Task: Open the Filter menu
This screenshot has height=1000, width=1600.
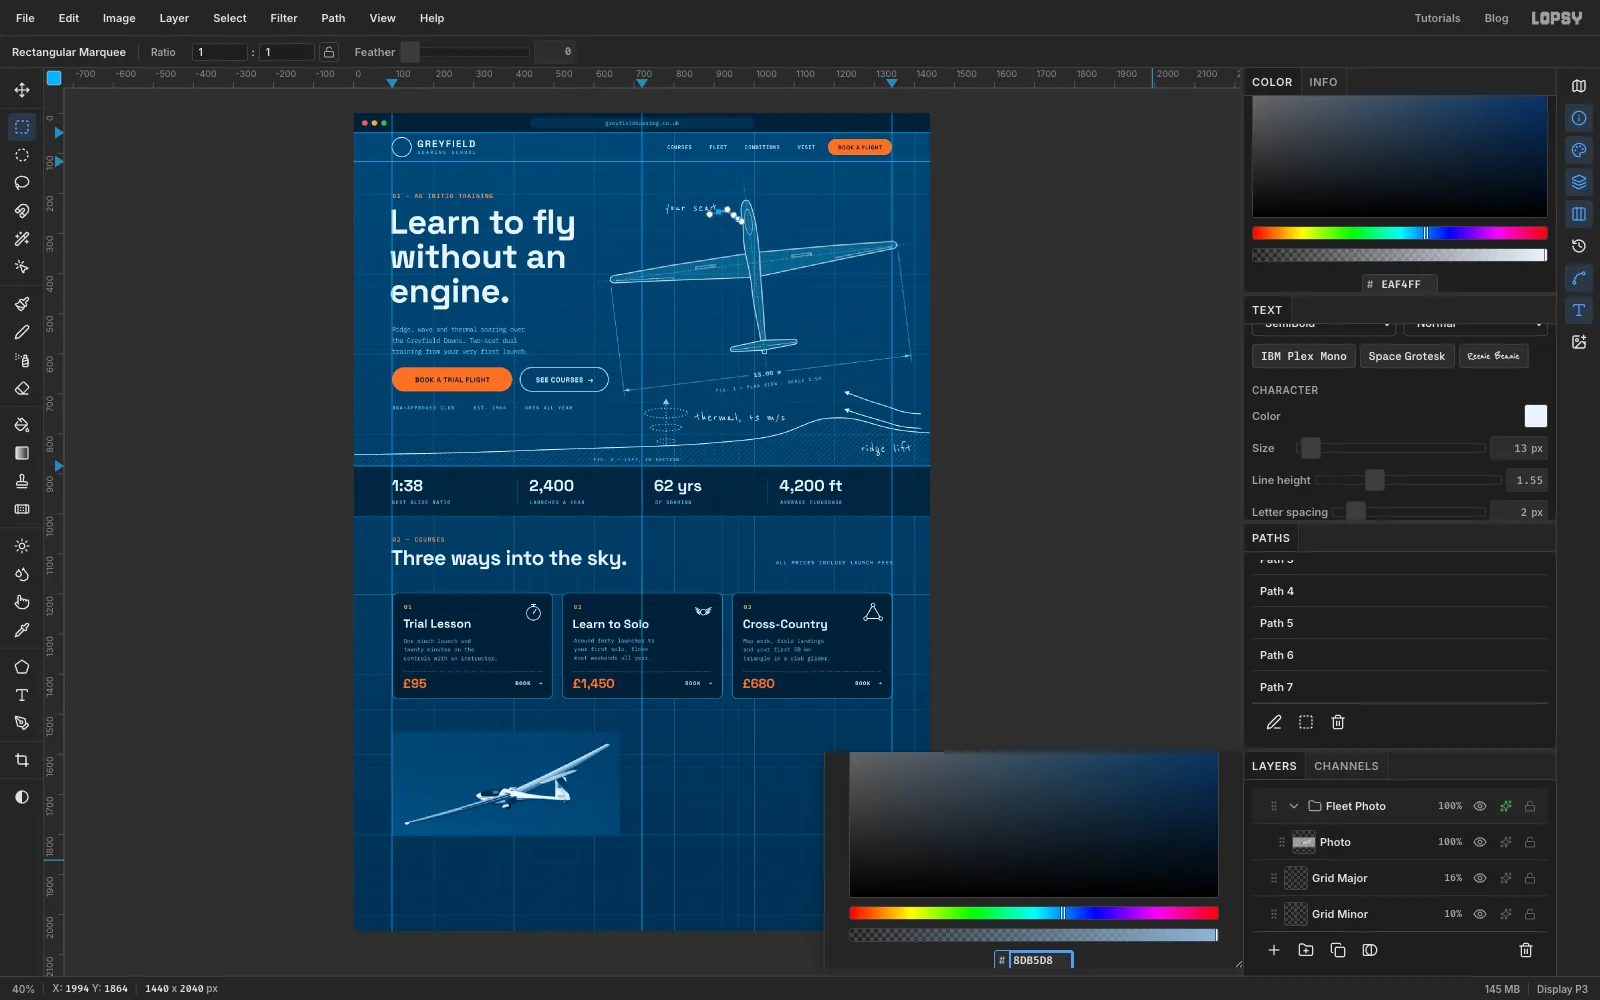Action: click(284, 18)
